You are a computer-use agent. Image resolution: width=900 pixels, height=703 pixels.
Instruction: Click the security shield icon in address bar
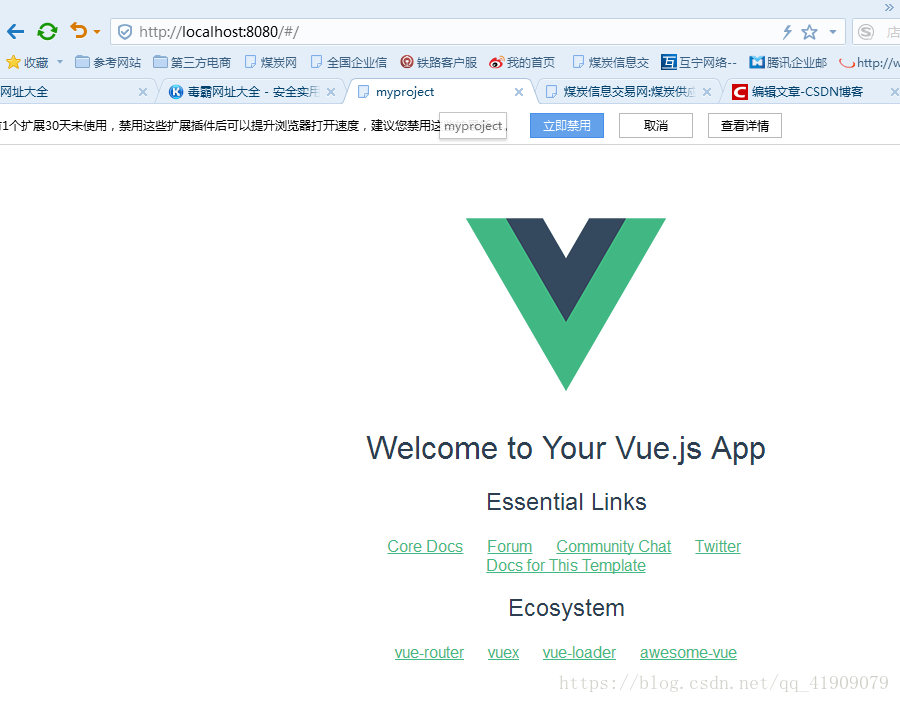click(x=125, y=32)
